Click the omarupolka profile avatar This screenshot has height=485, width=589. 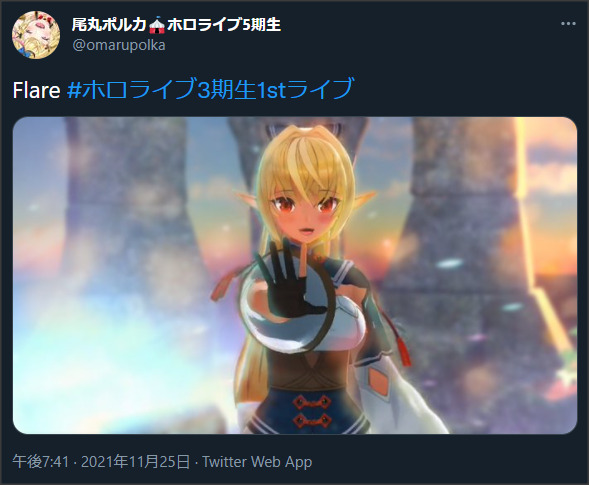point(36,35)
